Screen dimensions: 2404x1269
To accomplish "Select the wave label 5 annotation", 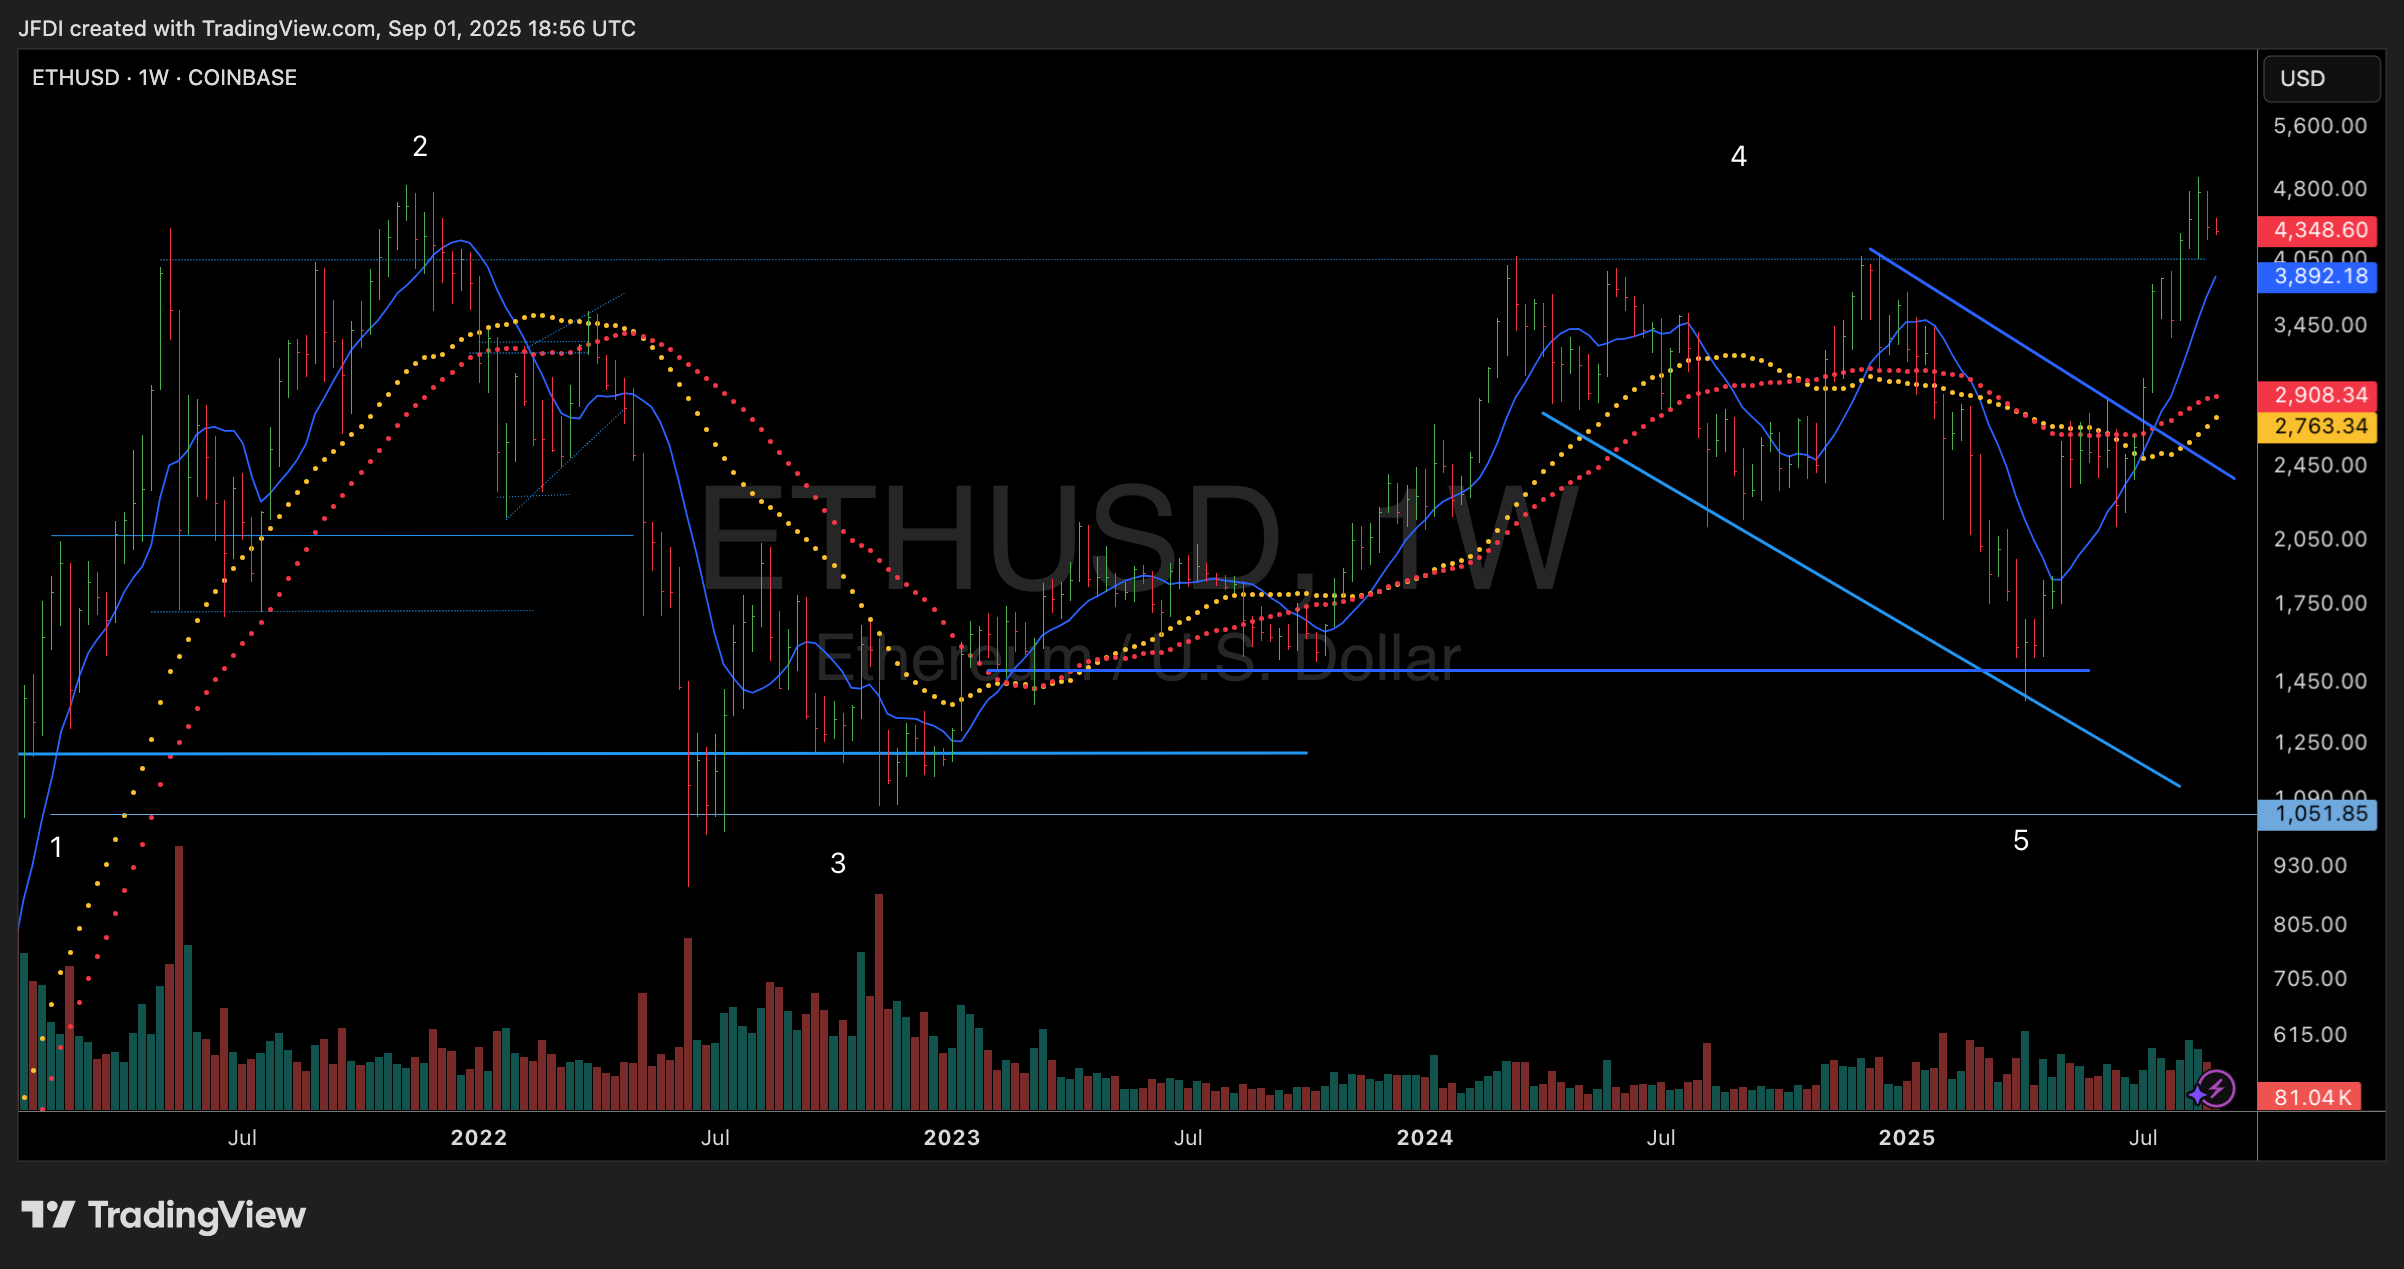I will tap(2021, 841).
